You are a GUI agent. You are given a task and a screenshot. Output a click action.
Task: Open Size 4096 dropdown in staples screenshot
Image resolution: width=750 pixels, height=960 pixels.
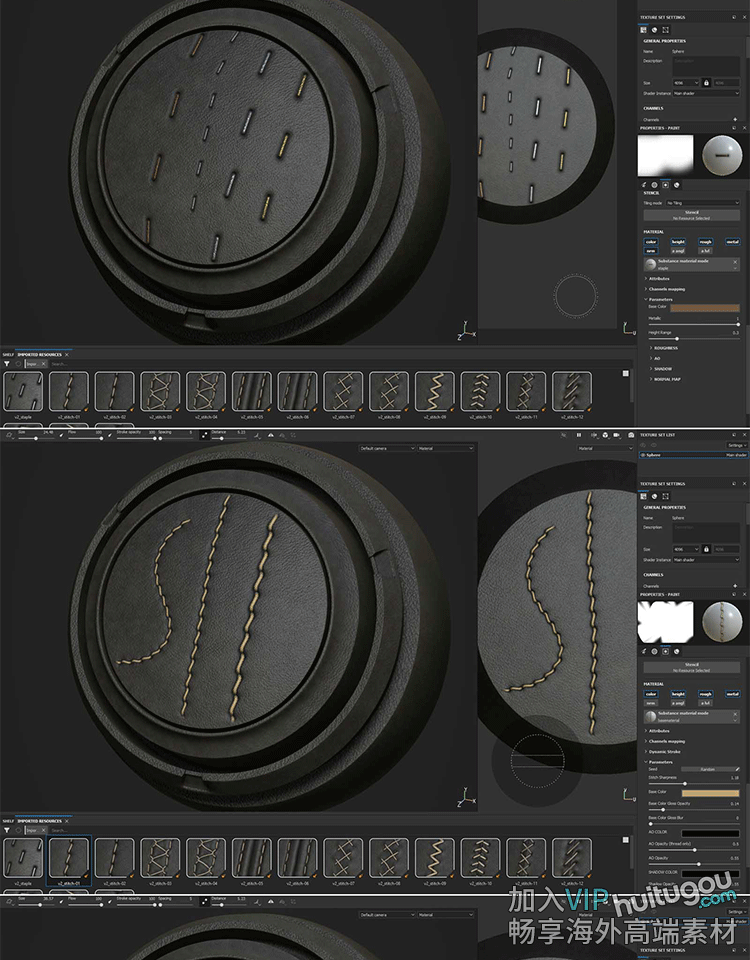tap(686, 83)
